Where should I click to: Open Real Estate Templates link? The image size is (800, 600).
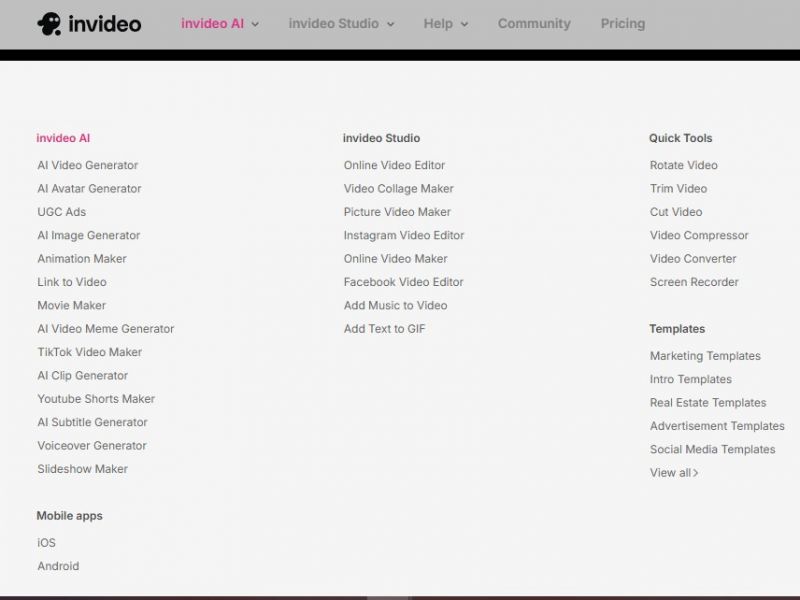708,403
